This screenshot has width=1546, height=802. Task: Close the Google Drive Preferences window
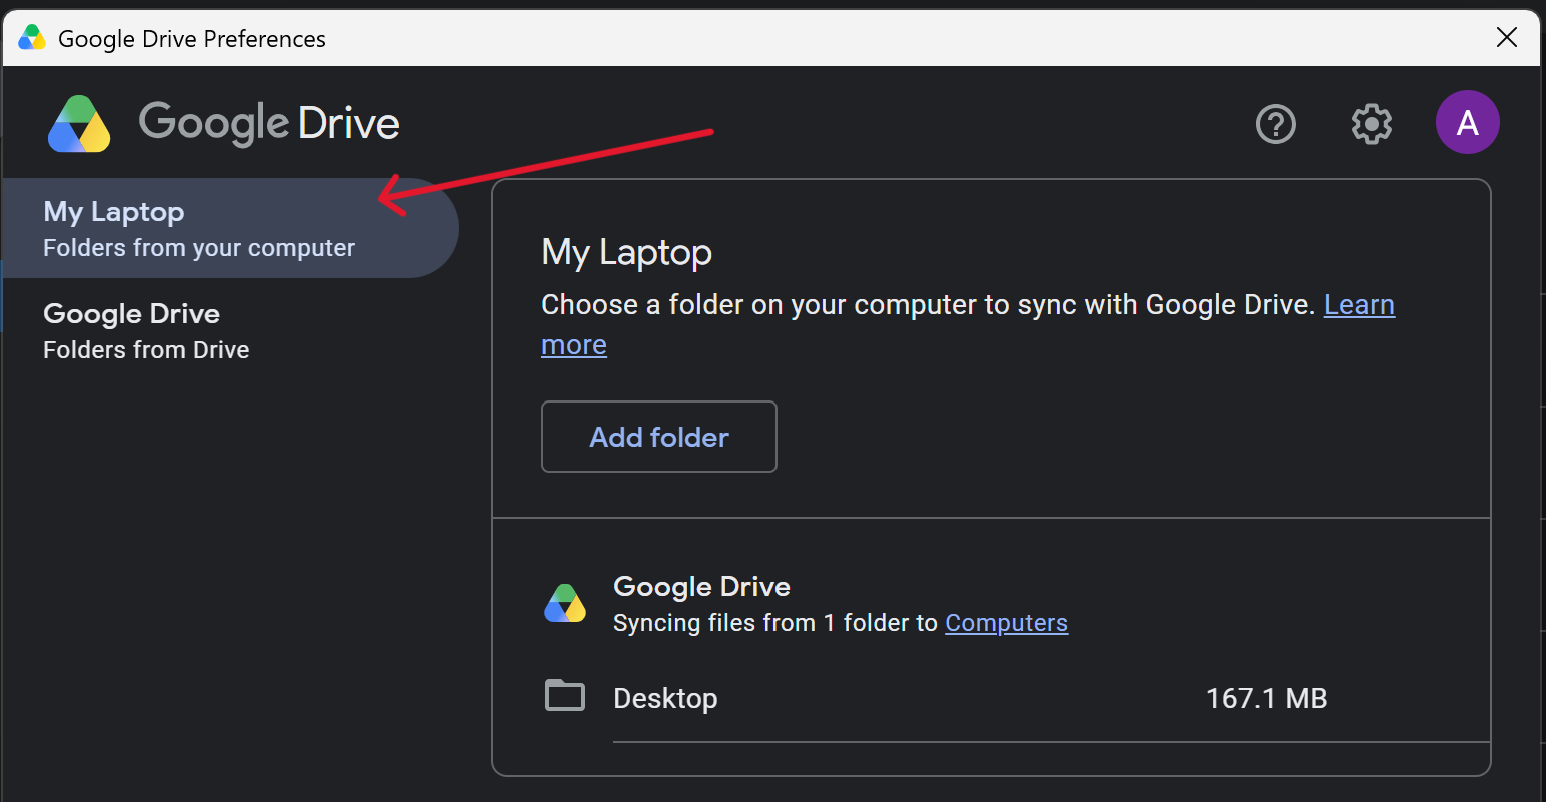point(1507,38)
